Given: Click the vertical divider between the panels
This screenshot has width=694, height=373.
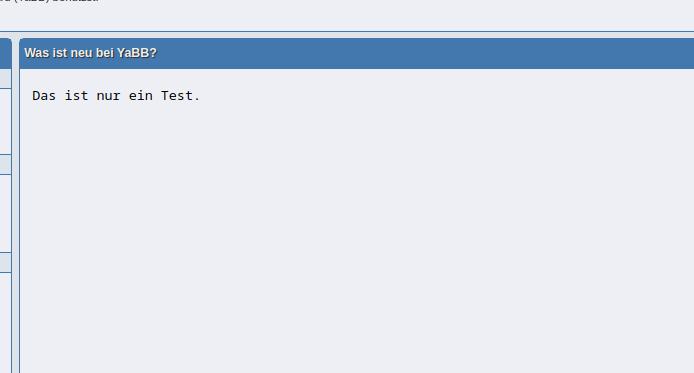Looking at the screenshot, I should click(x=15, y=206).
